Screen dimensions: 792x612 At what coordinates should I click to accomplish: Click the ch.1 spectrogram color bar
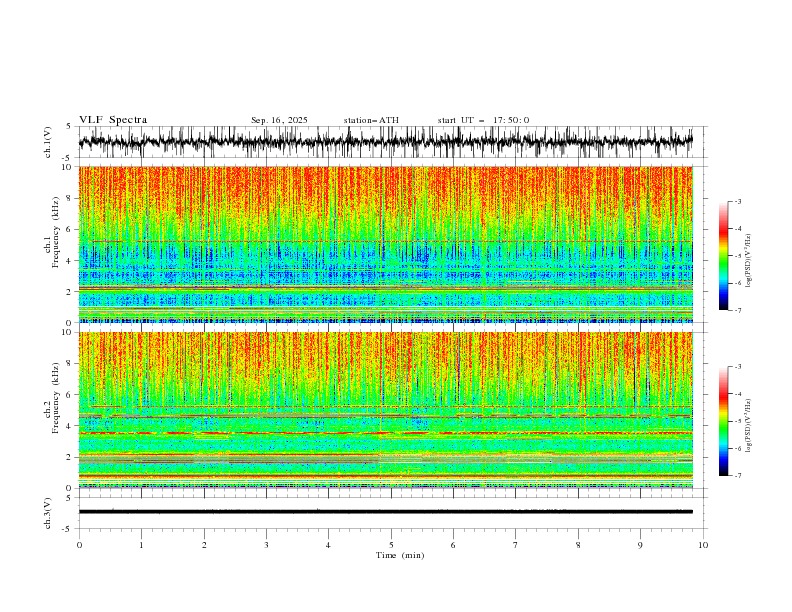(723, 256)
